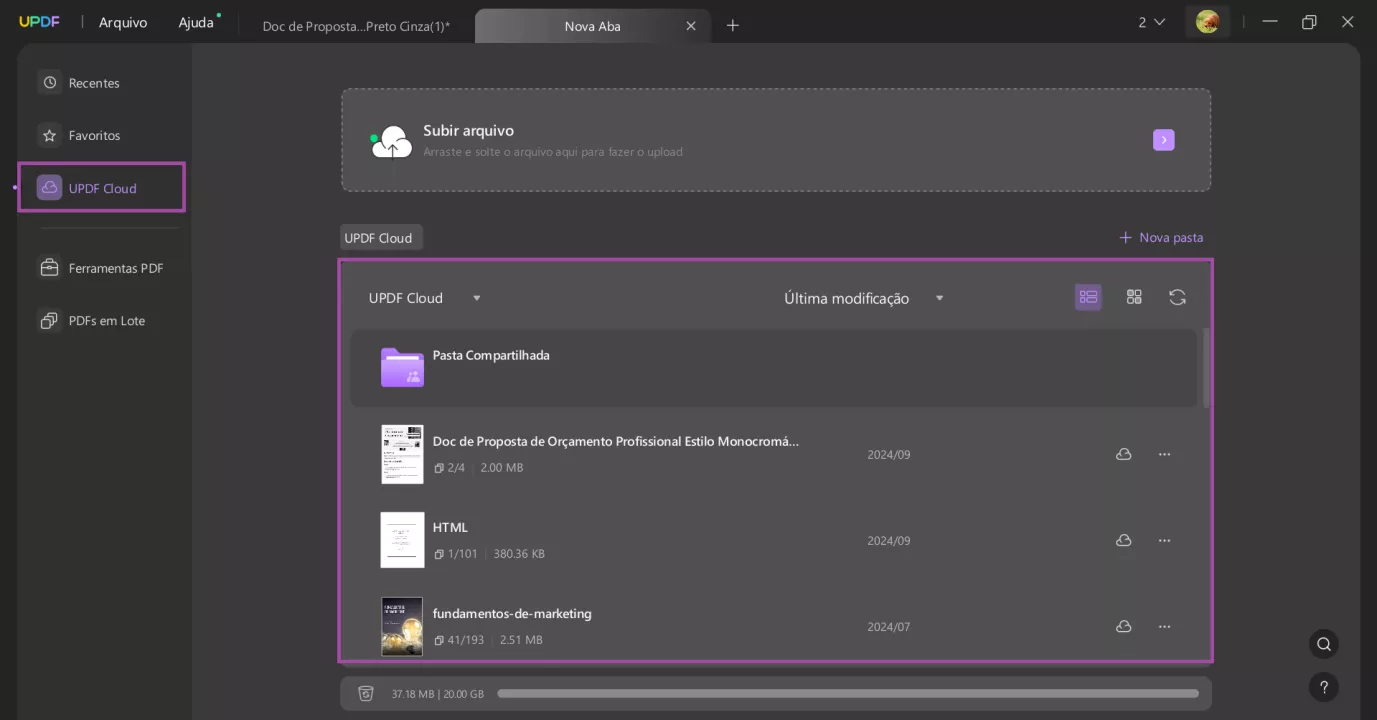Open Doc de Proposta thumbnail
Viewport: 1377px width, 720px height.
[x=402, y=454]
